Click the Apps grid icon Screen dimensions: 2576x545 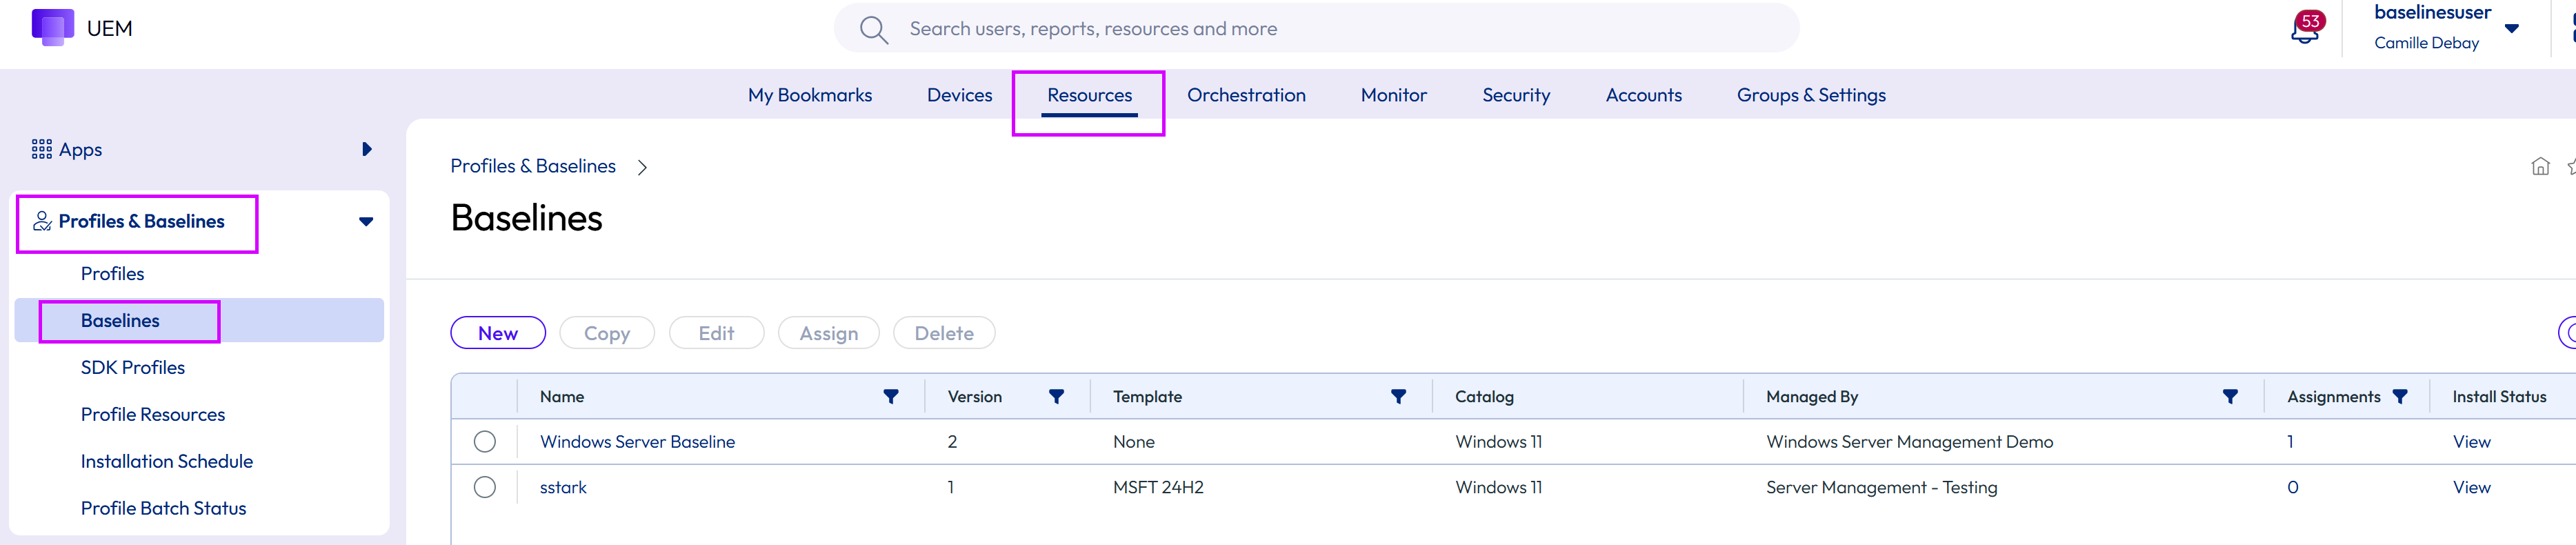click(x=42, y=149)
